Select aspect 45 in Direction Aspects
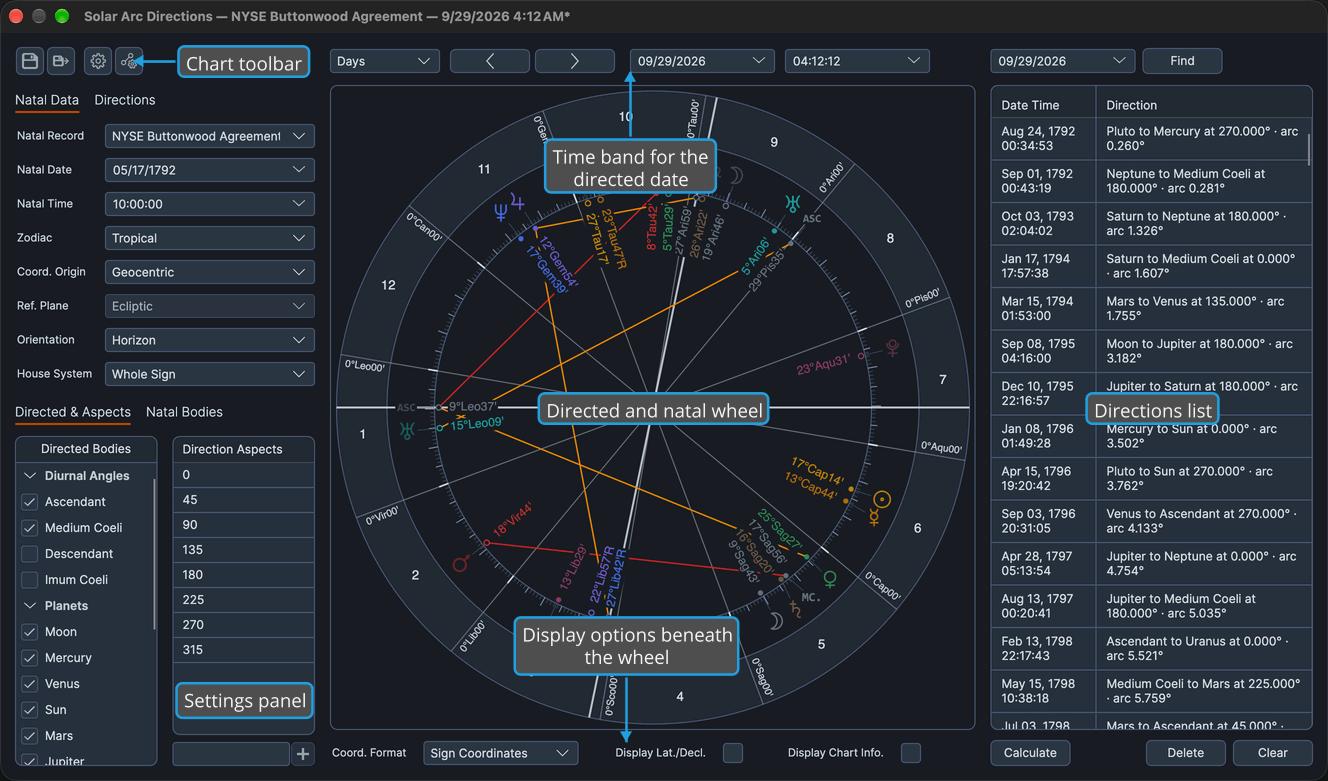 tap(244, 500)
